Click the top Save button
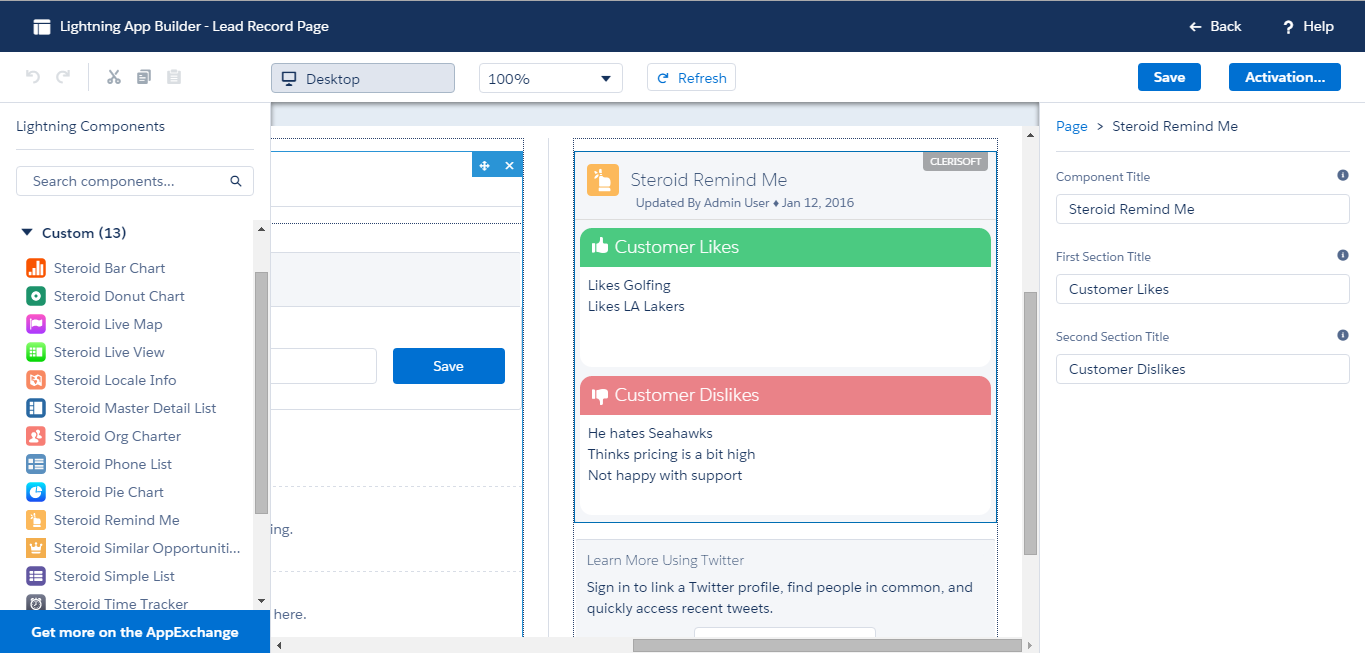Viewport: 1365px width, 653px height. pyautogui.click(x=1169, y=77)
